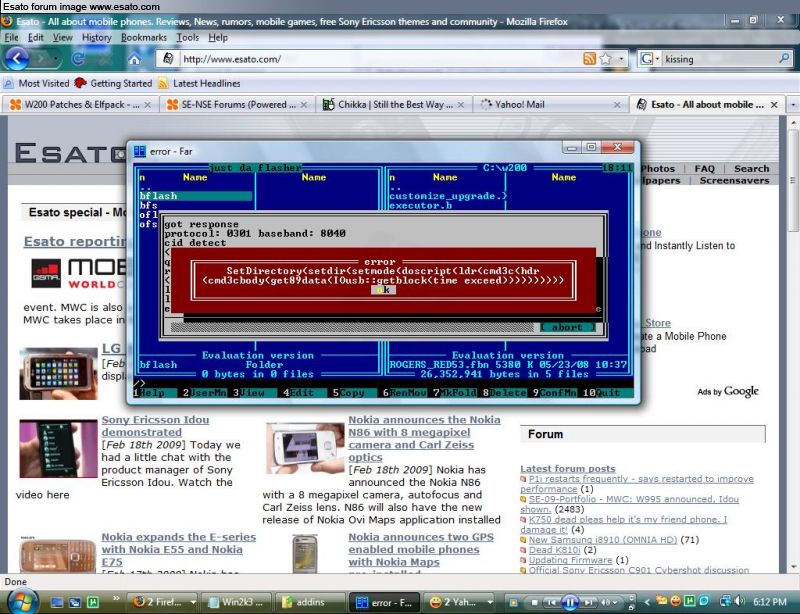Screen dimensions: 800x614
Task: Click the Firefox Reload page icon
Action: pos(78,59)
